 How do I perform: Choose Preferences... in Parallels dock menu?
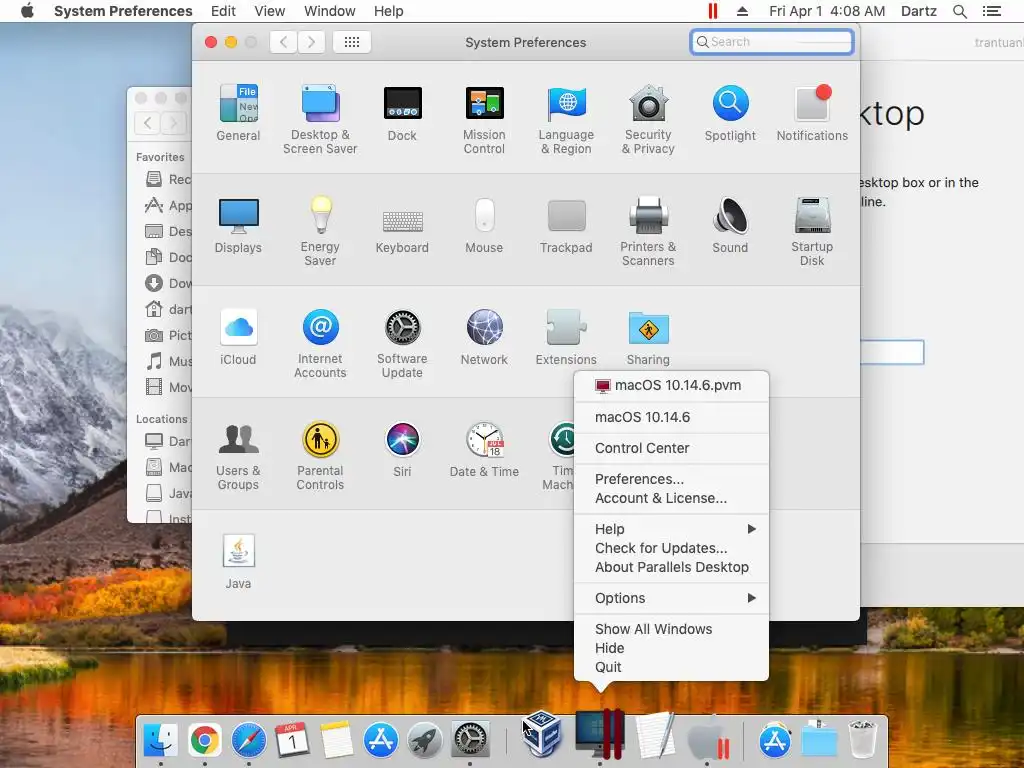[671, 479]
